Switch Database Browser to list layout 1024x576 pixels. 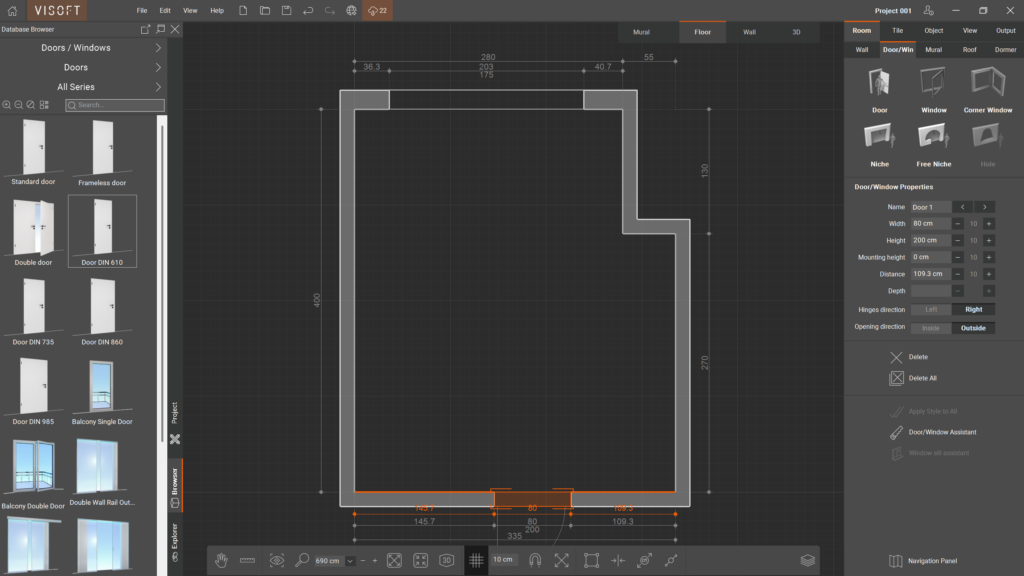44,104
